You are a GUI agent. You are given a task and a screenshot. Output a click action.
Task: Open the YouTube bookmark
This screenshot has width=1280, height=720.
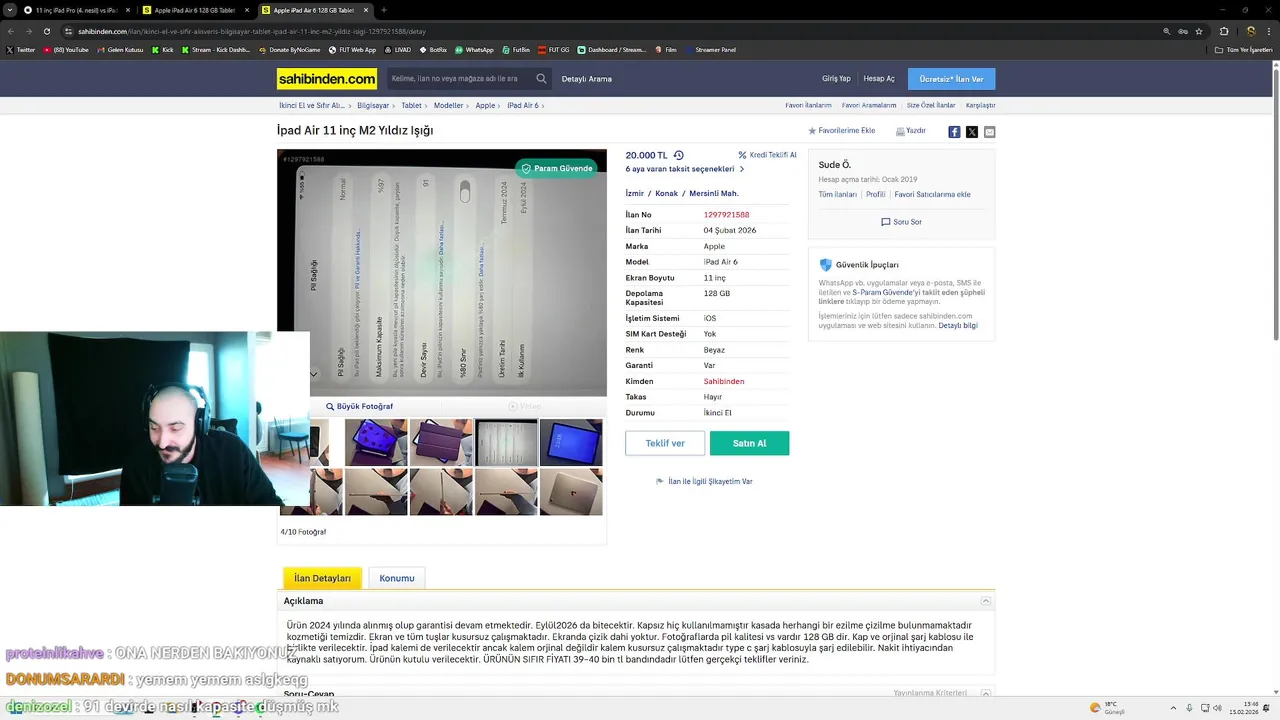pyautogui.click(x=66, y=49)
